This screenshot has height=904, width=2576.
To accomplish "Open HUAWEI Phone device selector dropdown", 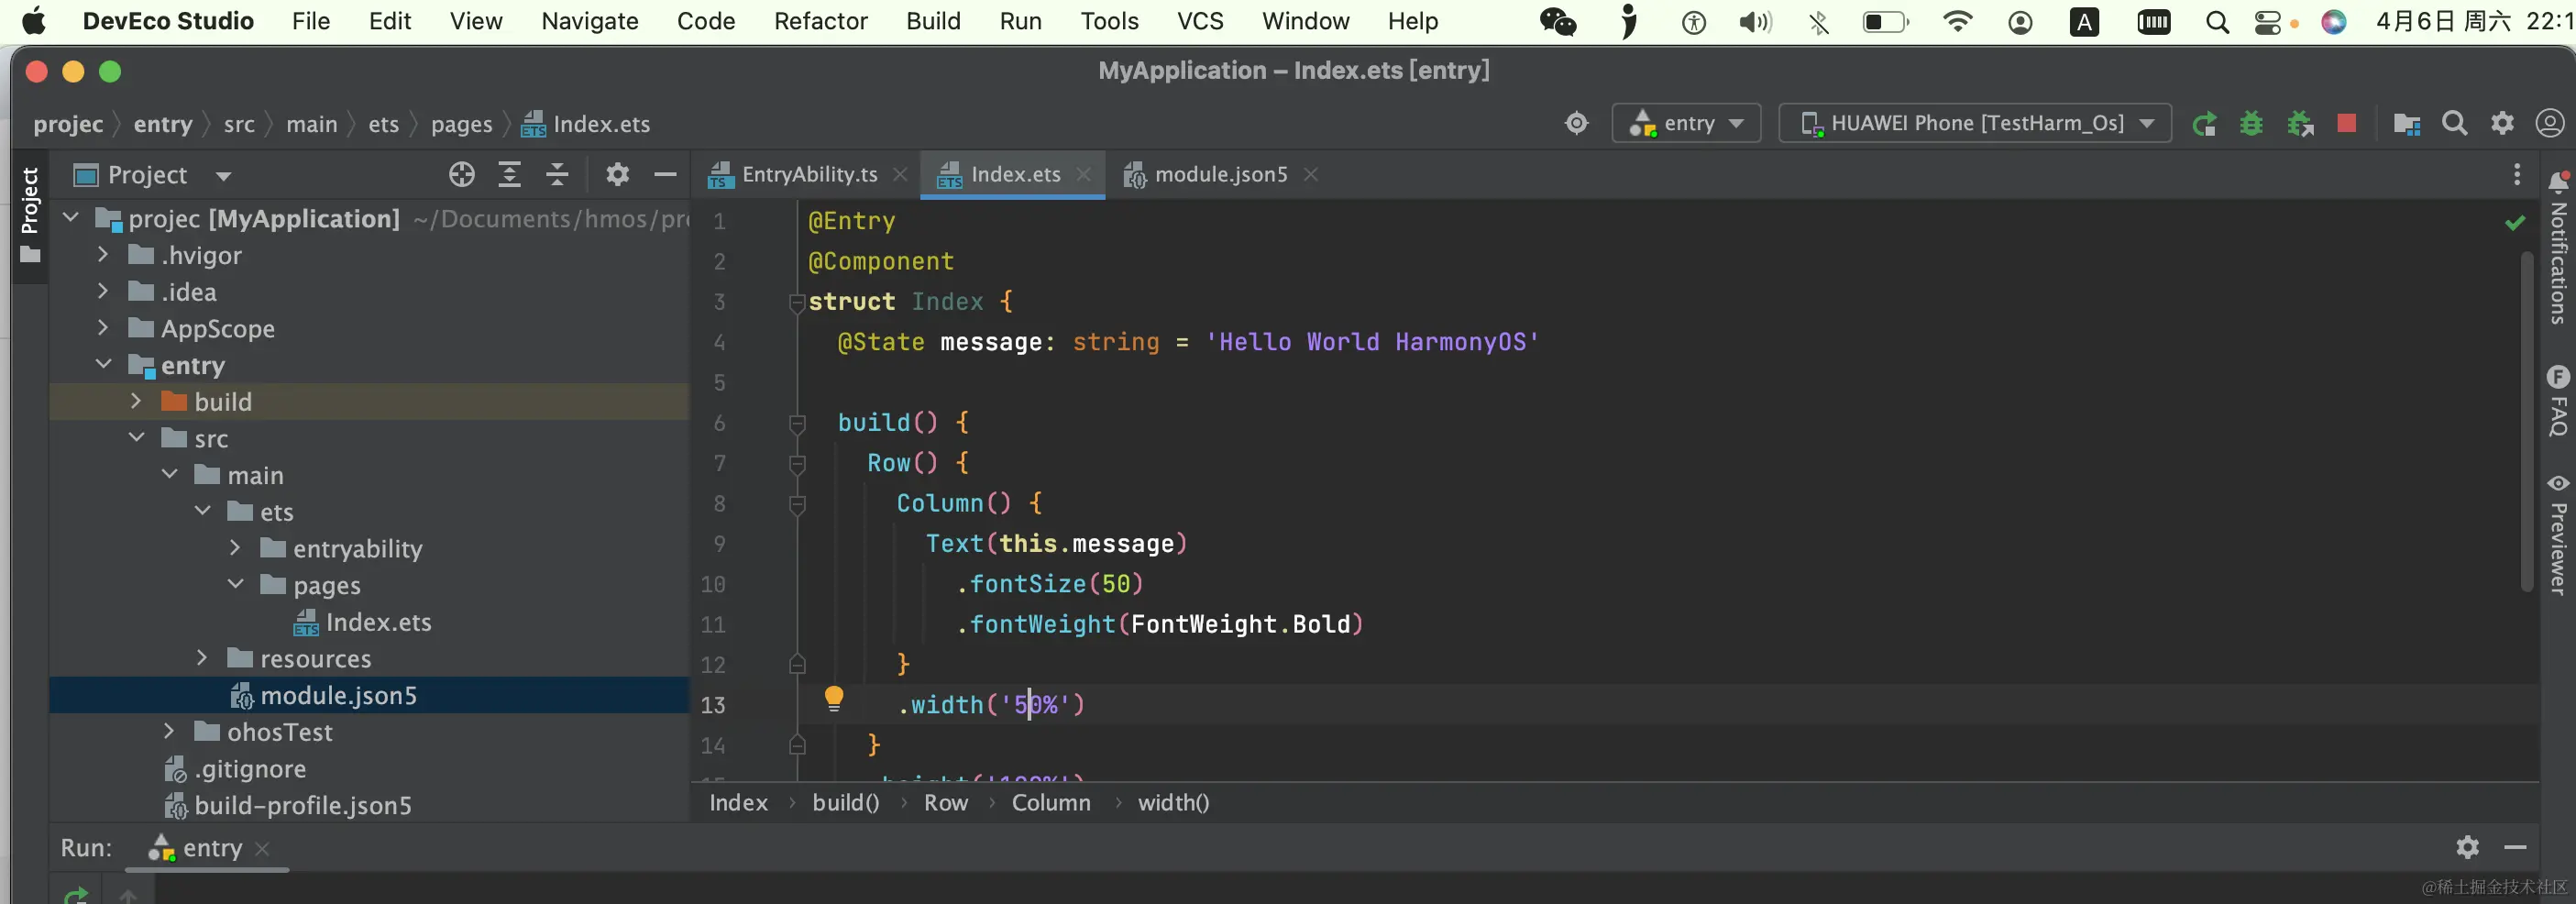I will [1975, 123].
